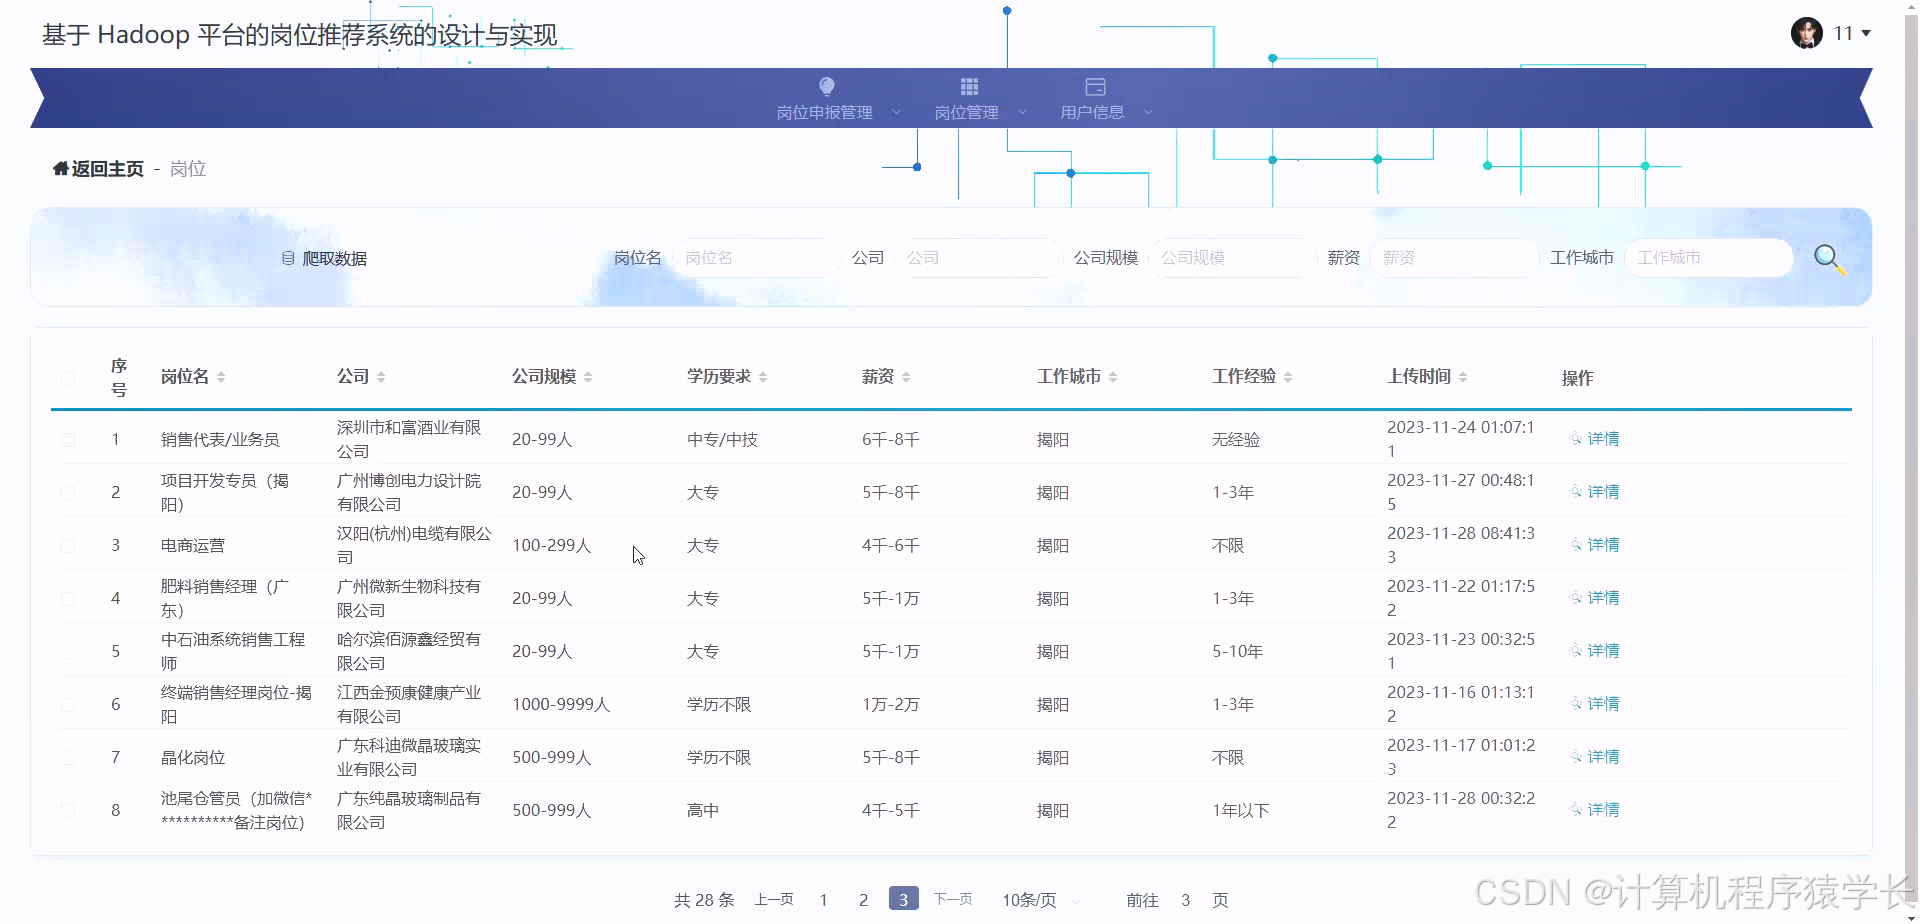Screen dimensions: 1920x924
Task: Click the database icon beside 爬取数据
Action: pyautogui.click(x=288, y=258)
